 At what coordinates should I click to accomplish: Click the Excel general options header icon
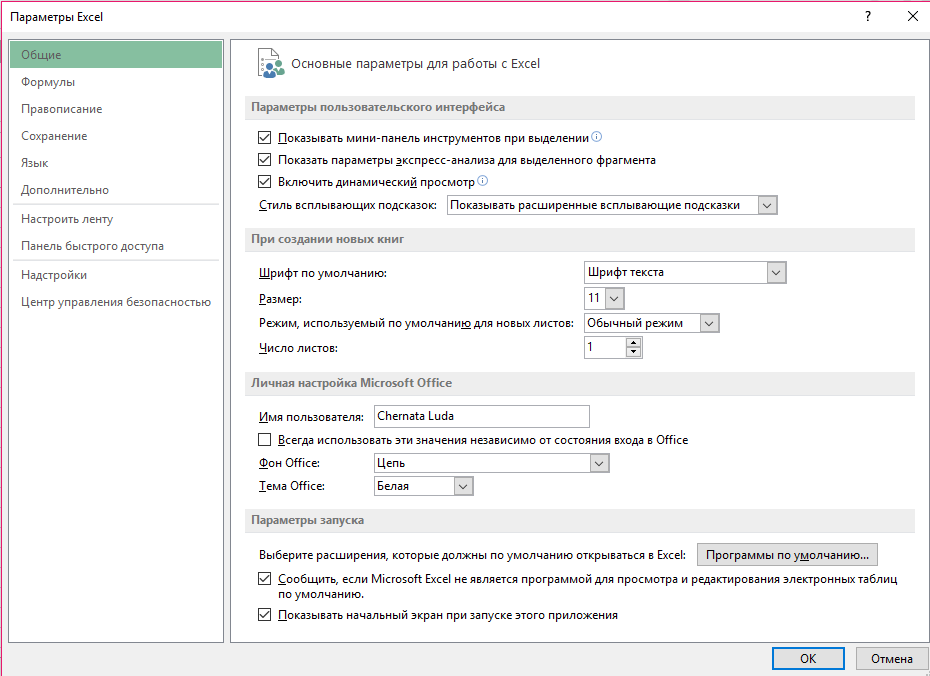coord(270,63)
